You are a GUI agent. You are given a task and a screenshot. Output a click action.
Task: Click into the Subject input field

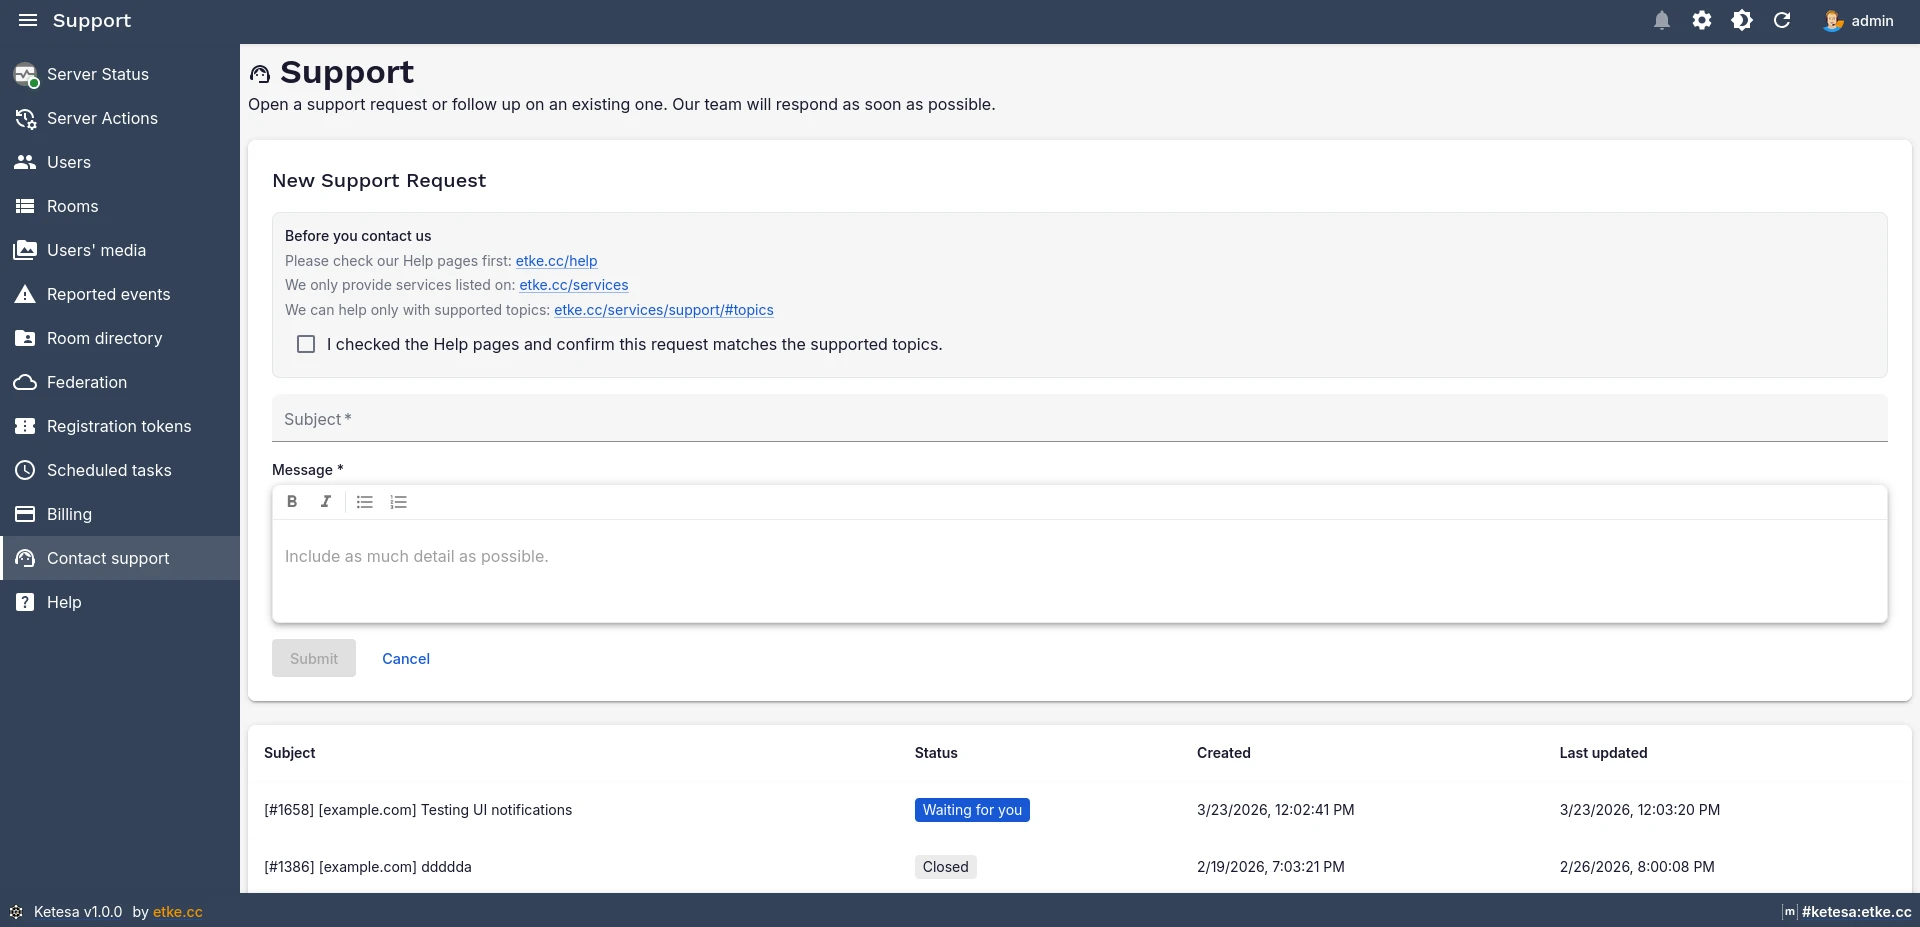click(1078, 419)
